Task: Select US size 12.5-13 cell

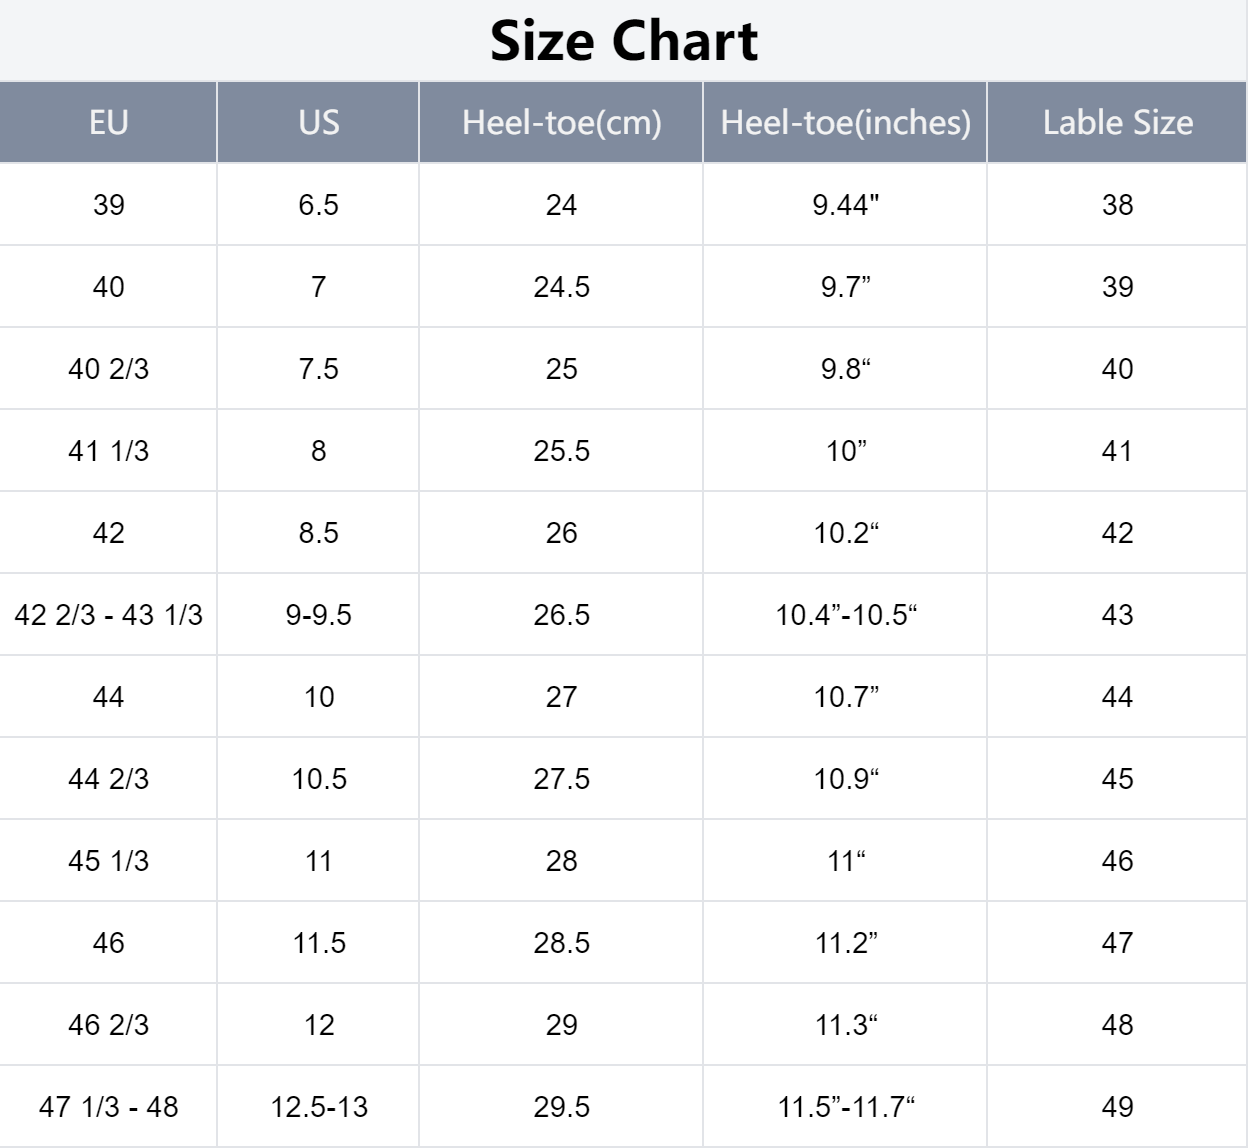Action: tap(318, 1107)
